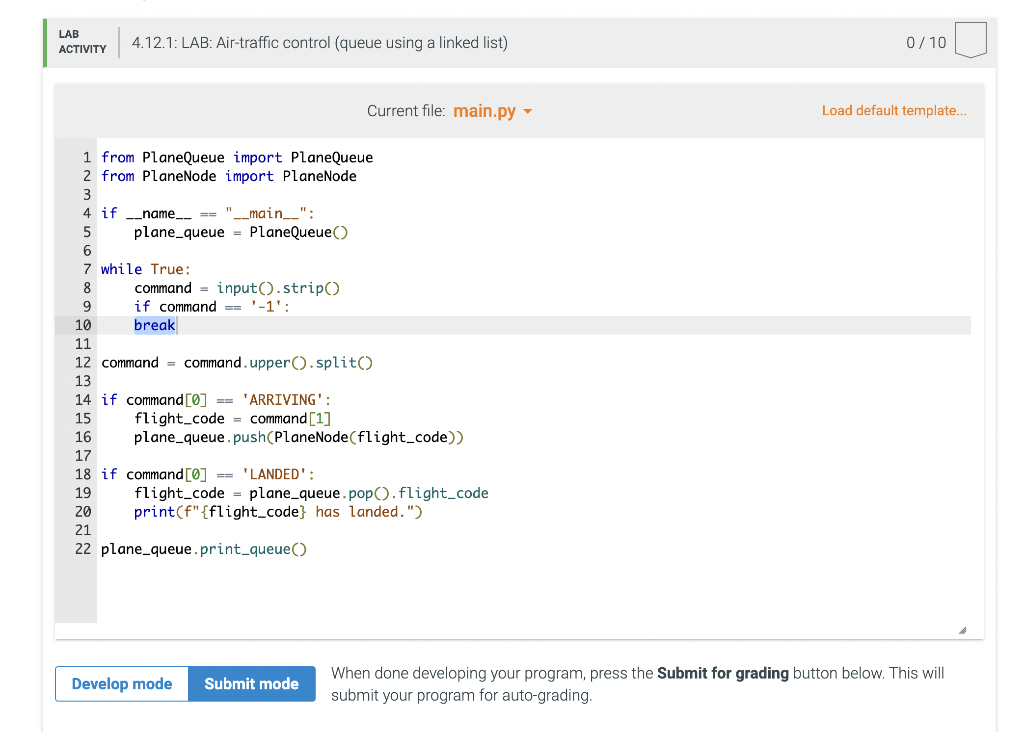Click the Submit mode blue button

(251, 684)
